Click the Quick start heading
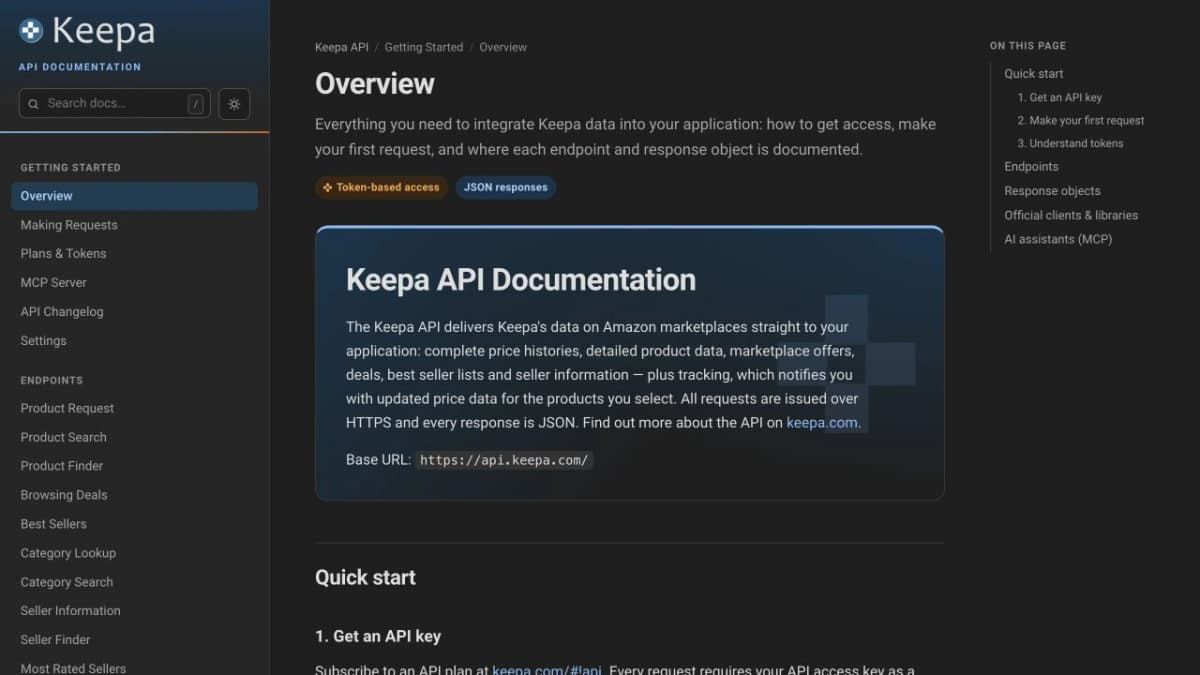The width and height of the screenshot is (1200, 675). click(x=365, y=578)
